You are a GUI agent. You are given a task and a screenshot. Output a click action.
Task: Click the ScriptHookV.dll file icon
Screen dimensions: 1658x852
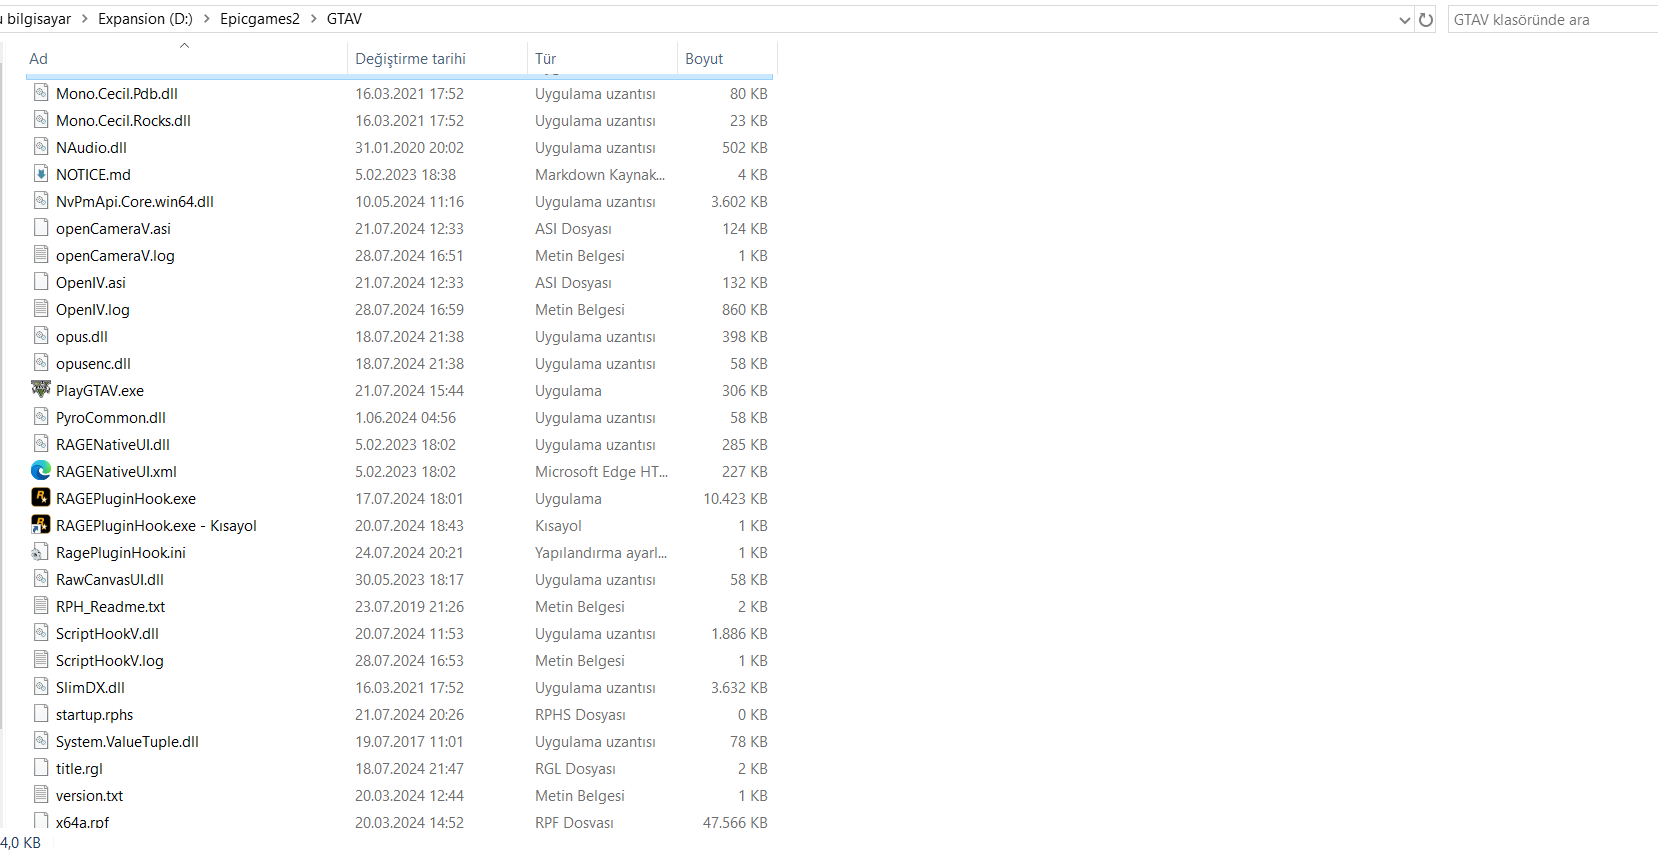(x=41, y=633)
